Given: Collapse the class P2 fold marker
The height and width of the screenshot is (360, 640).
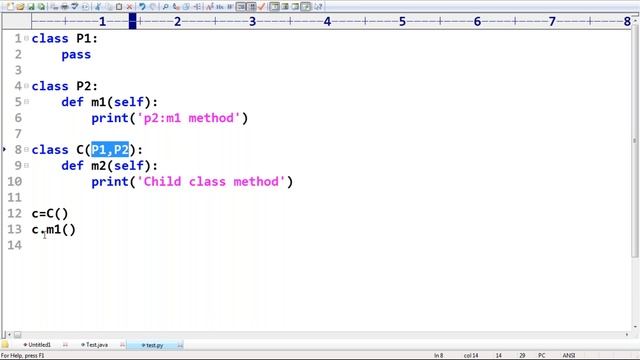Looking at the screenshot, I should (27, 86).
